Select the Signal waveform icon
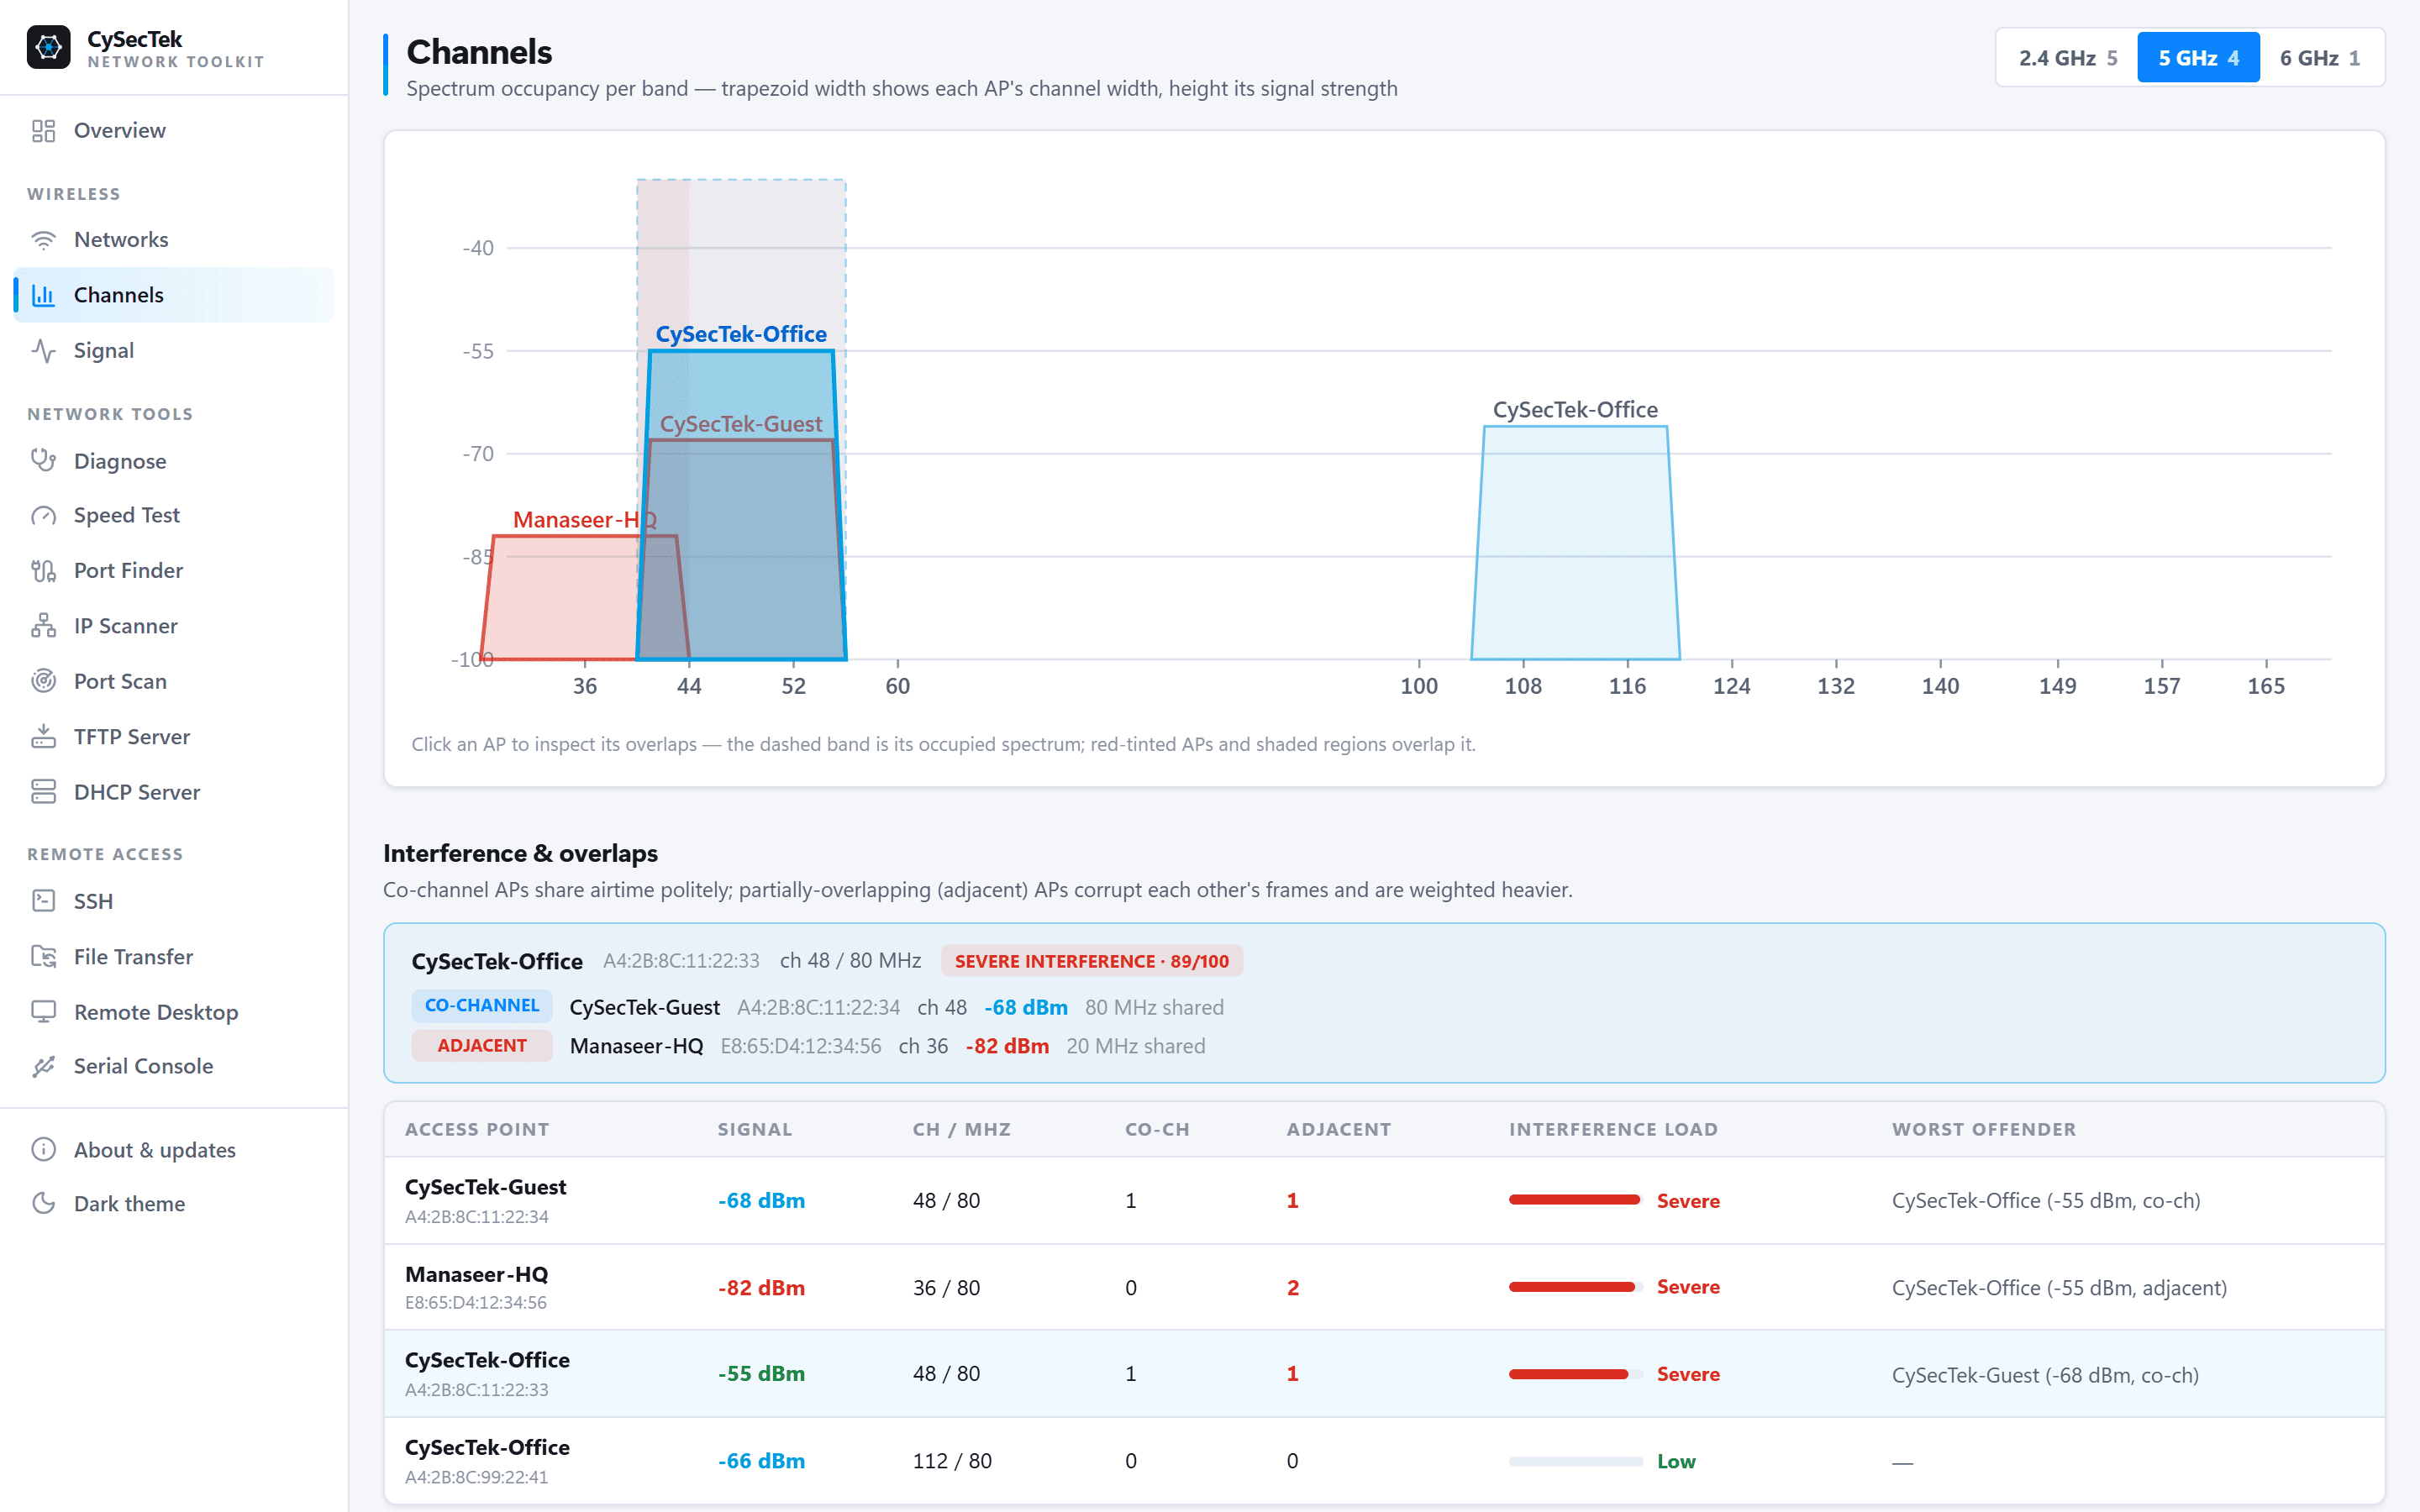 (x=43, y=351)
